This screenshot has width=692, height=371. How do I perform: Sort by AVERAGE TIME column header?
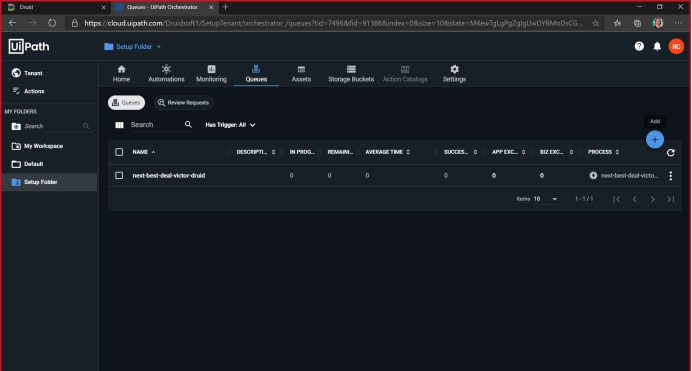[x=387, y=152]
